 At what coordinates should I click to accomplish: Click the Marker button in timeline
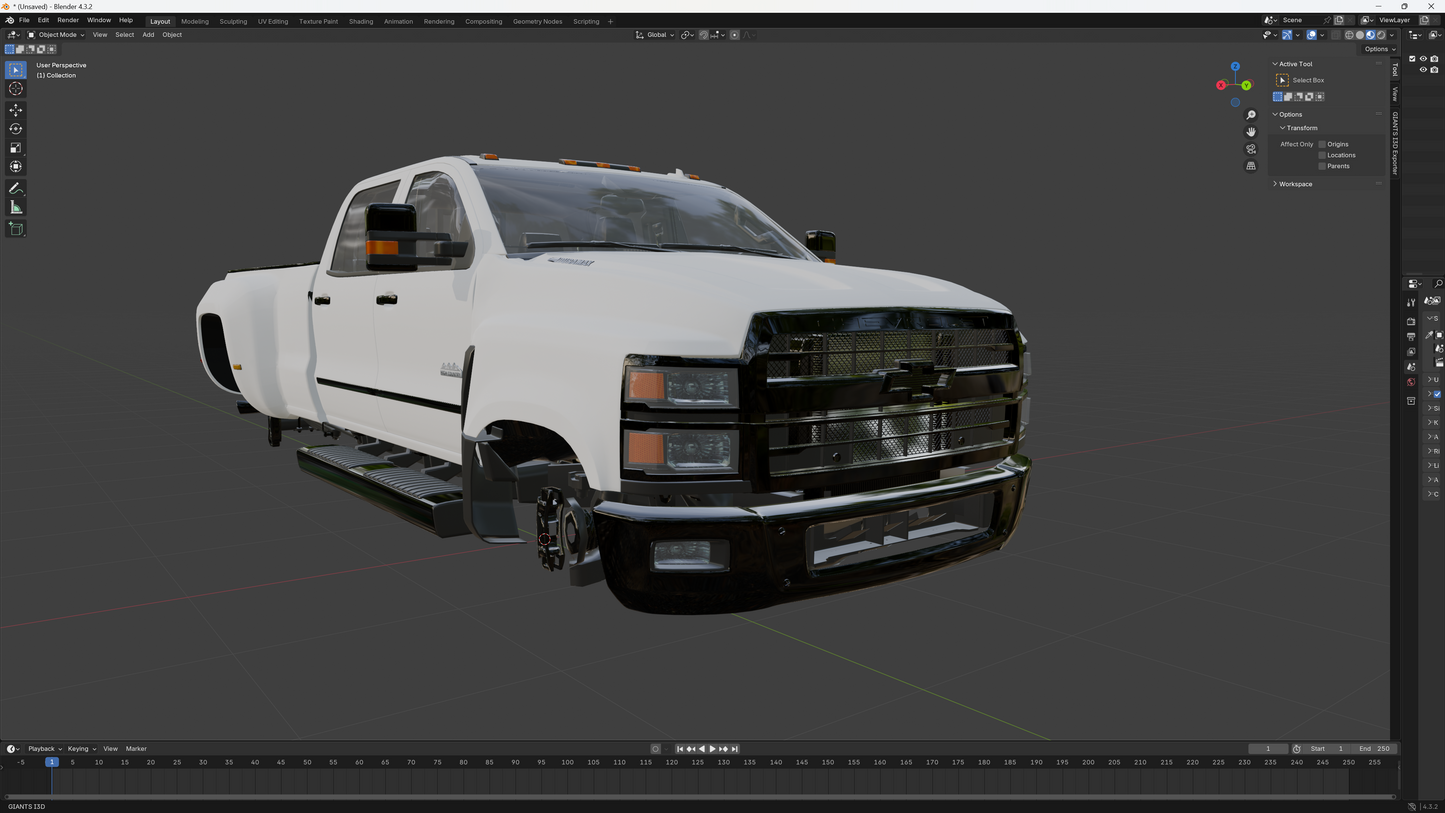136,749
